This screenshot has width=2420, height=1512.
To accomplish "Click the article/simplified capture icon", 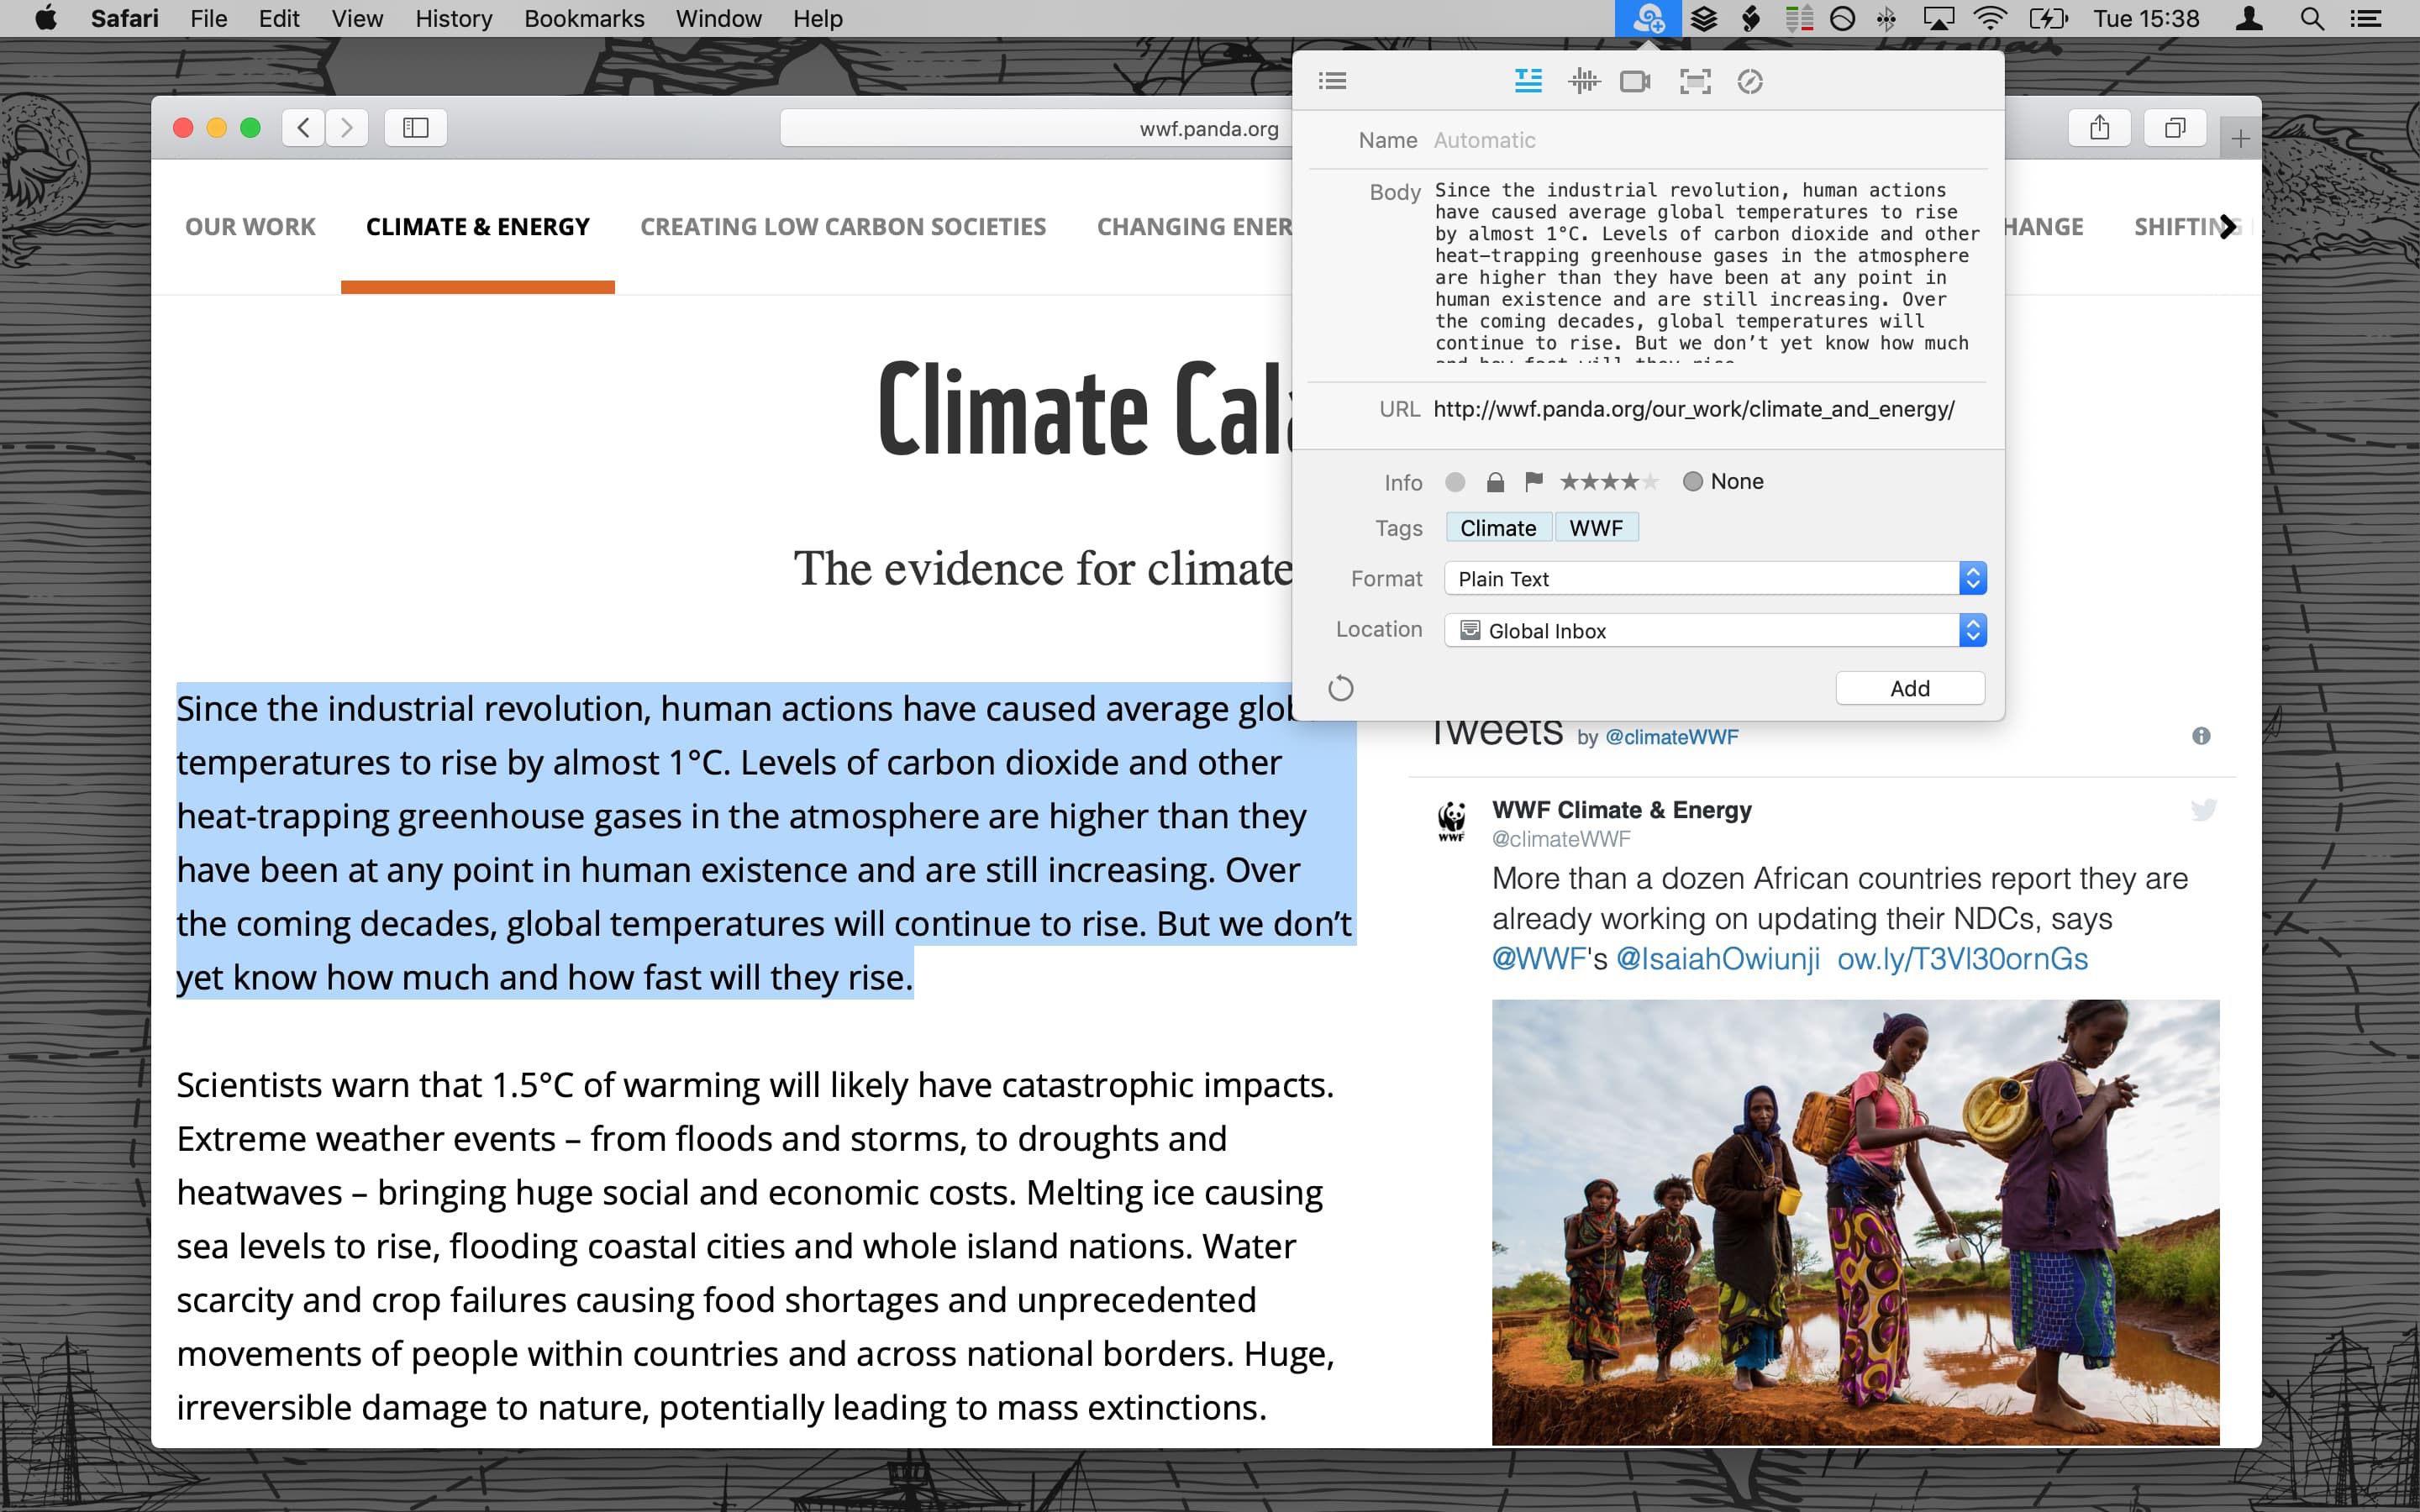I will pos(1529,81).
